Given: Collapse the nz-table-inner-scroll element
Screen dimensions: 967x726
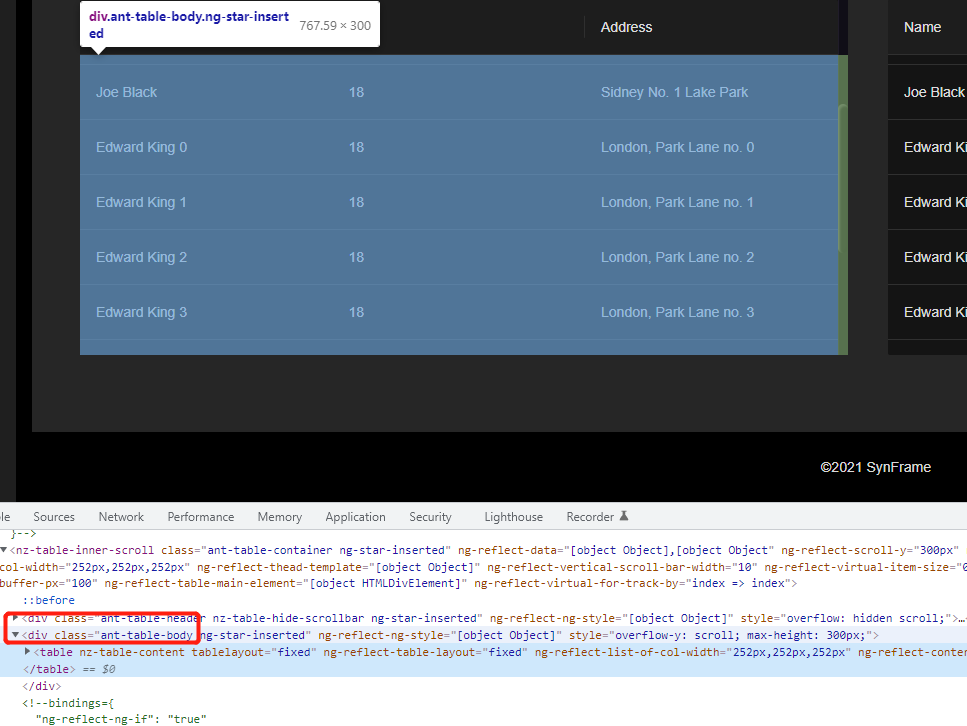Looking at the screenshot, I should coord(4,550).
